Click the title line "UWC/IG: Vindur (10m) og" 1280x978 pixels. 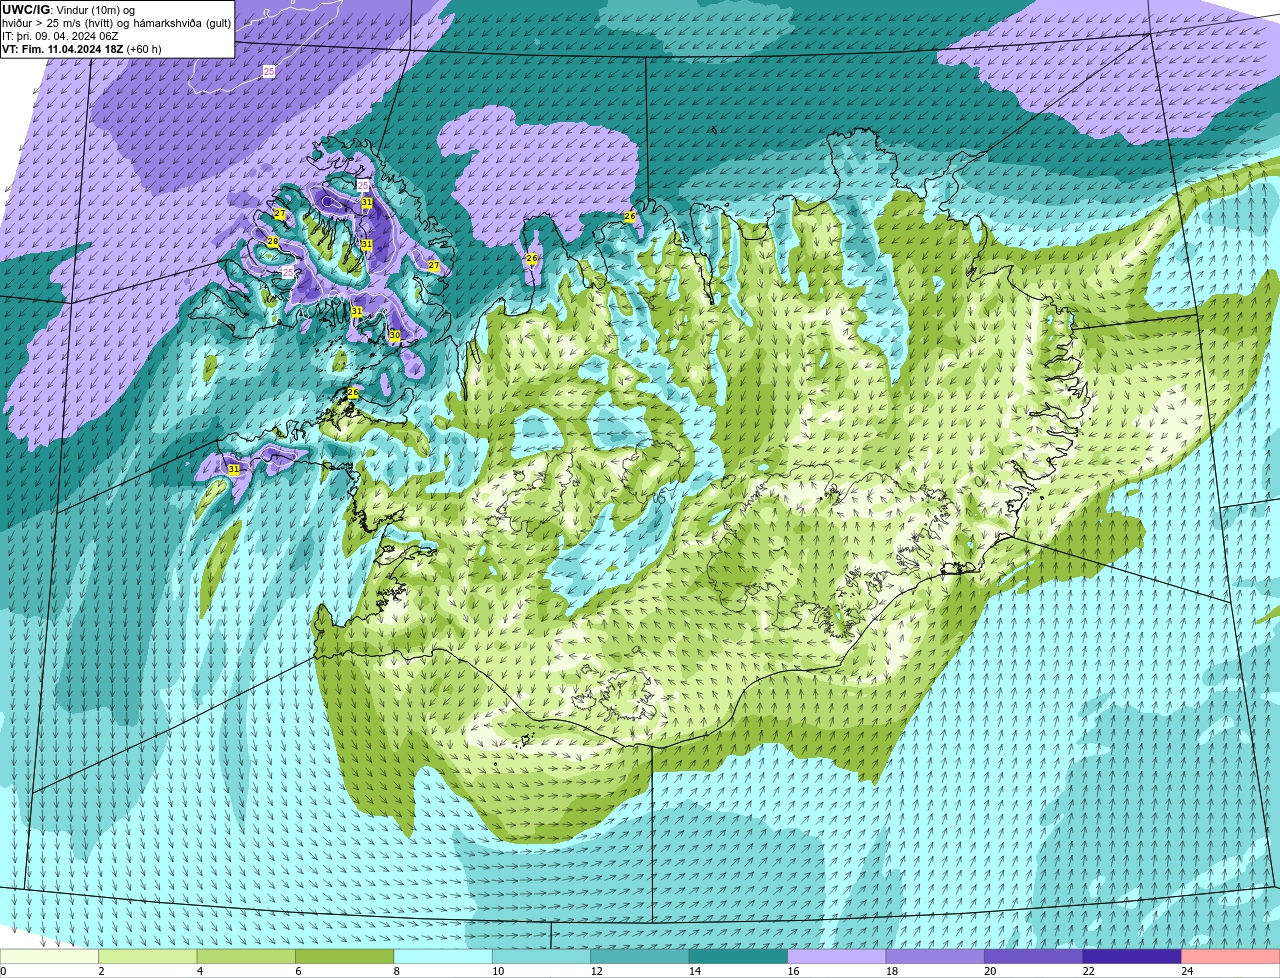[x=68, y=10]
